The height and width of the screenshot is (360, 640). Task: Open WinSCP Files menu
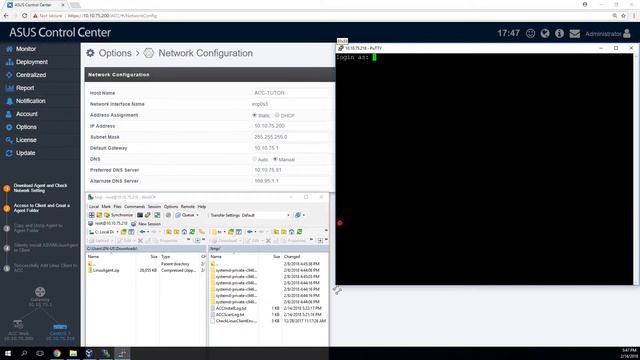[x=118, y=207]
